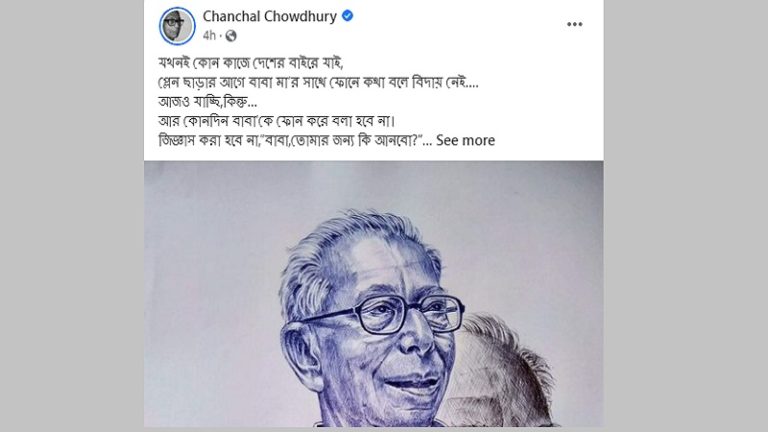Image resolution: width=768 pixels, height=432 pixels.
Task: Open the blue pen sketch portrait image
Action: pyautogui.click(x=373, y=294)
